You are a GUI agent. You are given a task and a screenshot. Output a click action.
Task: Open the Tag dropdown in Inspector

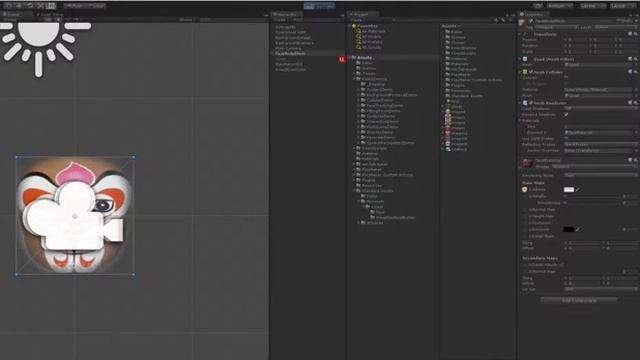click(x=557, y=27)
